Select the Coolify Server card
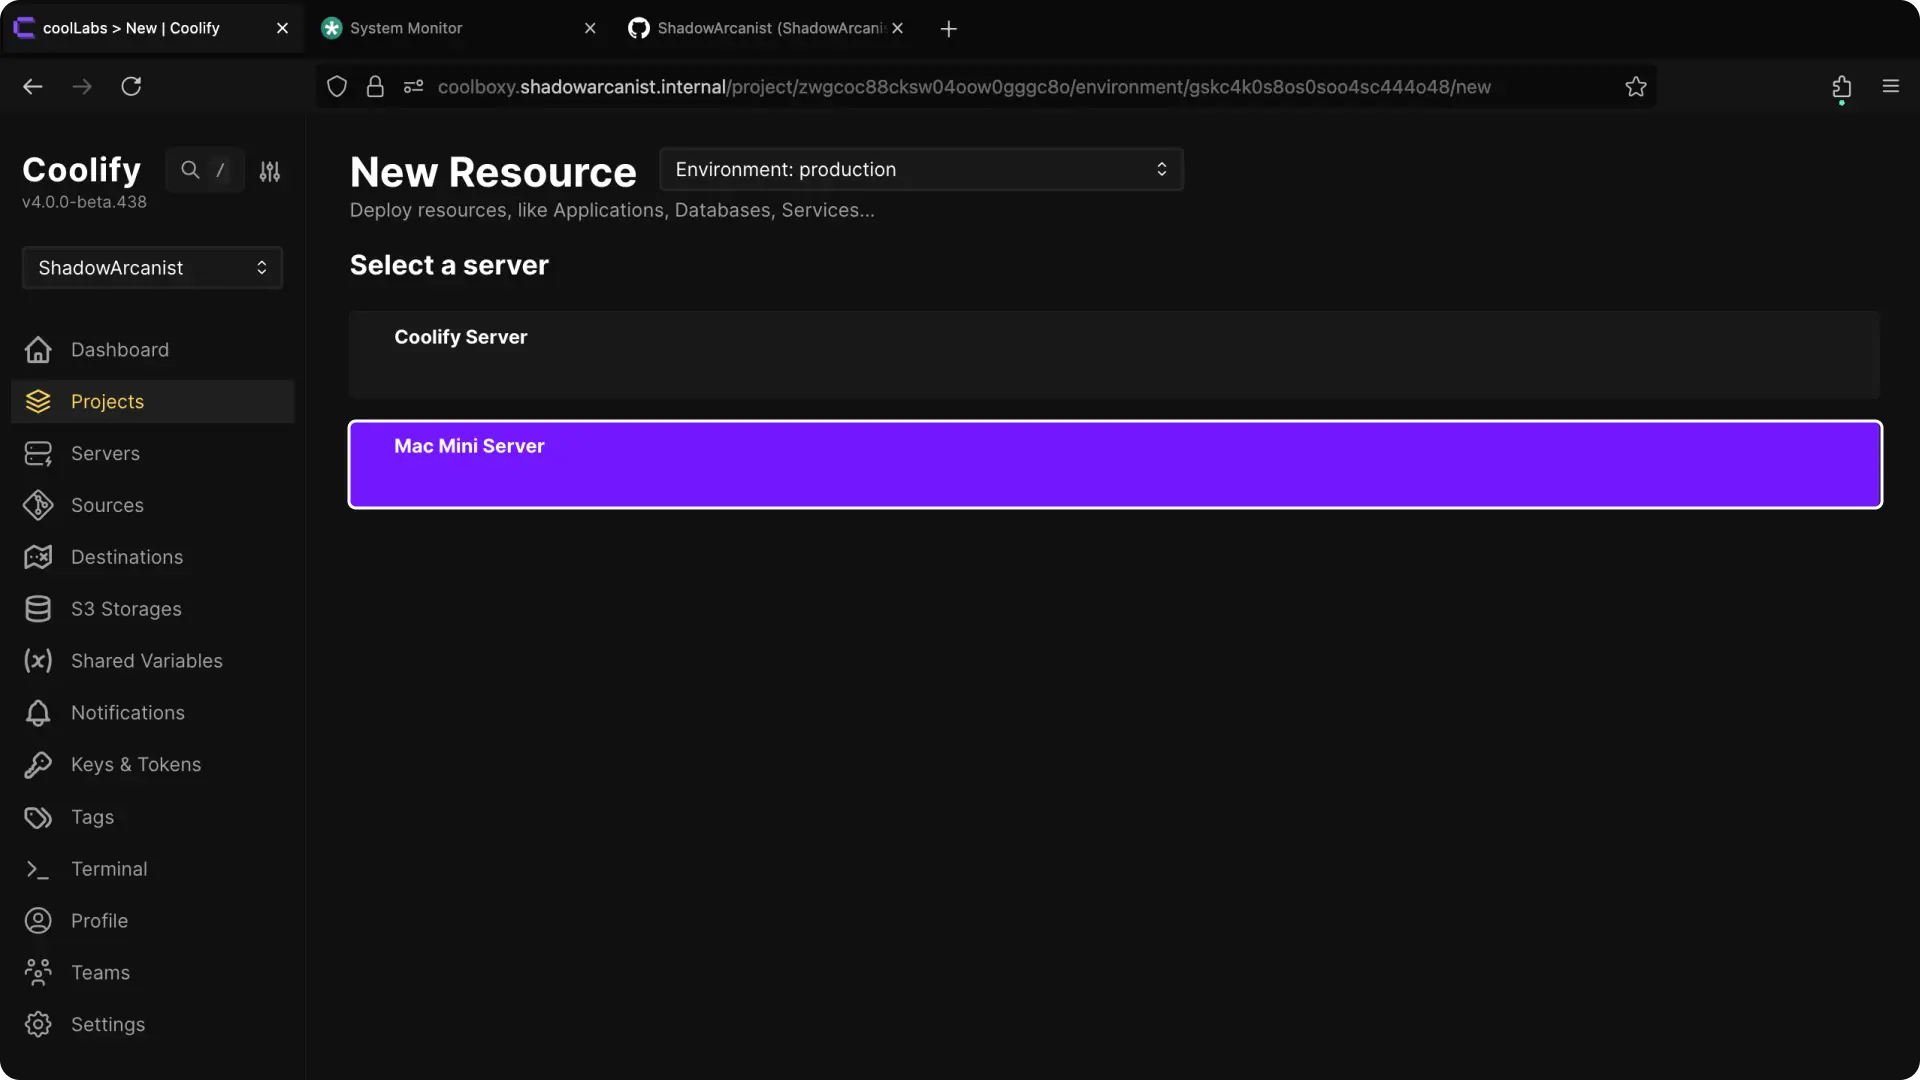The height and width of the screenshot is (1080, 1920). (1114, 354)
